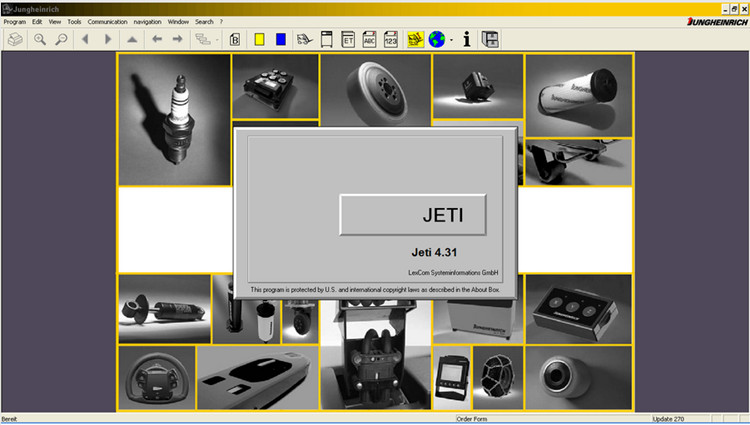Open the Communication menu
This screenshot has width=750, height=425.
point(107,22)
